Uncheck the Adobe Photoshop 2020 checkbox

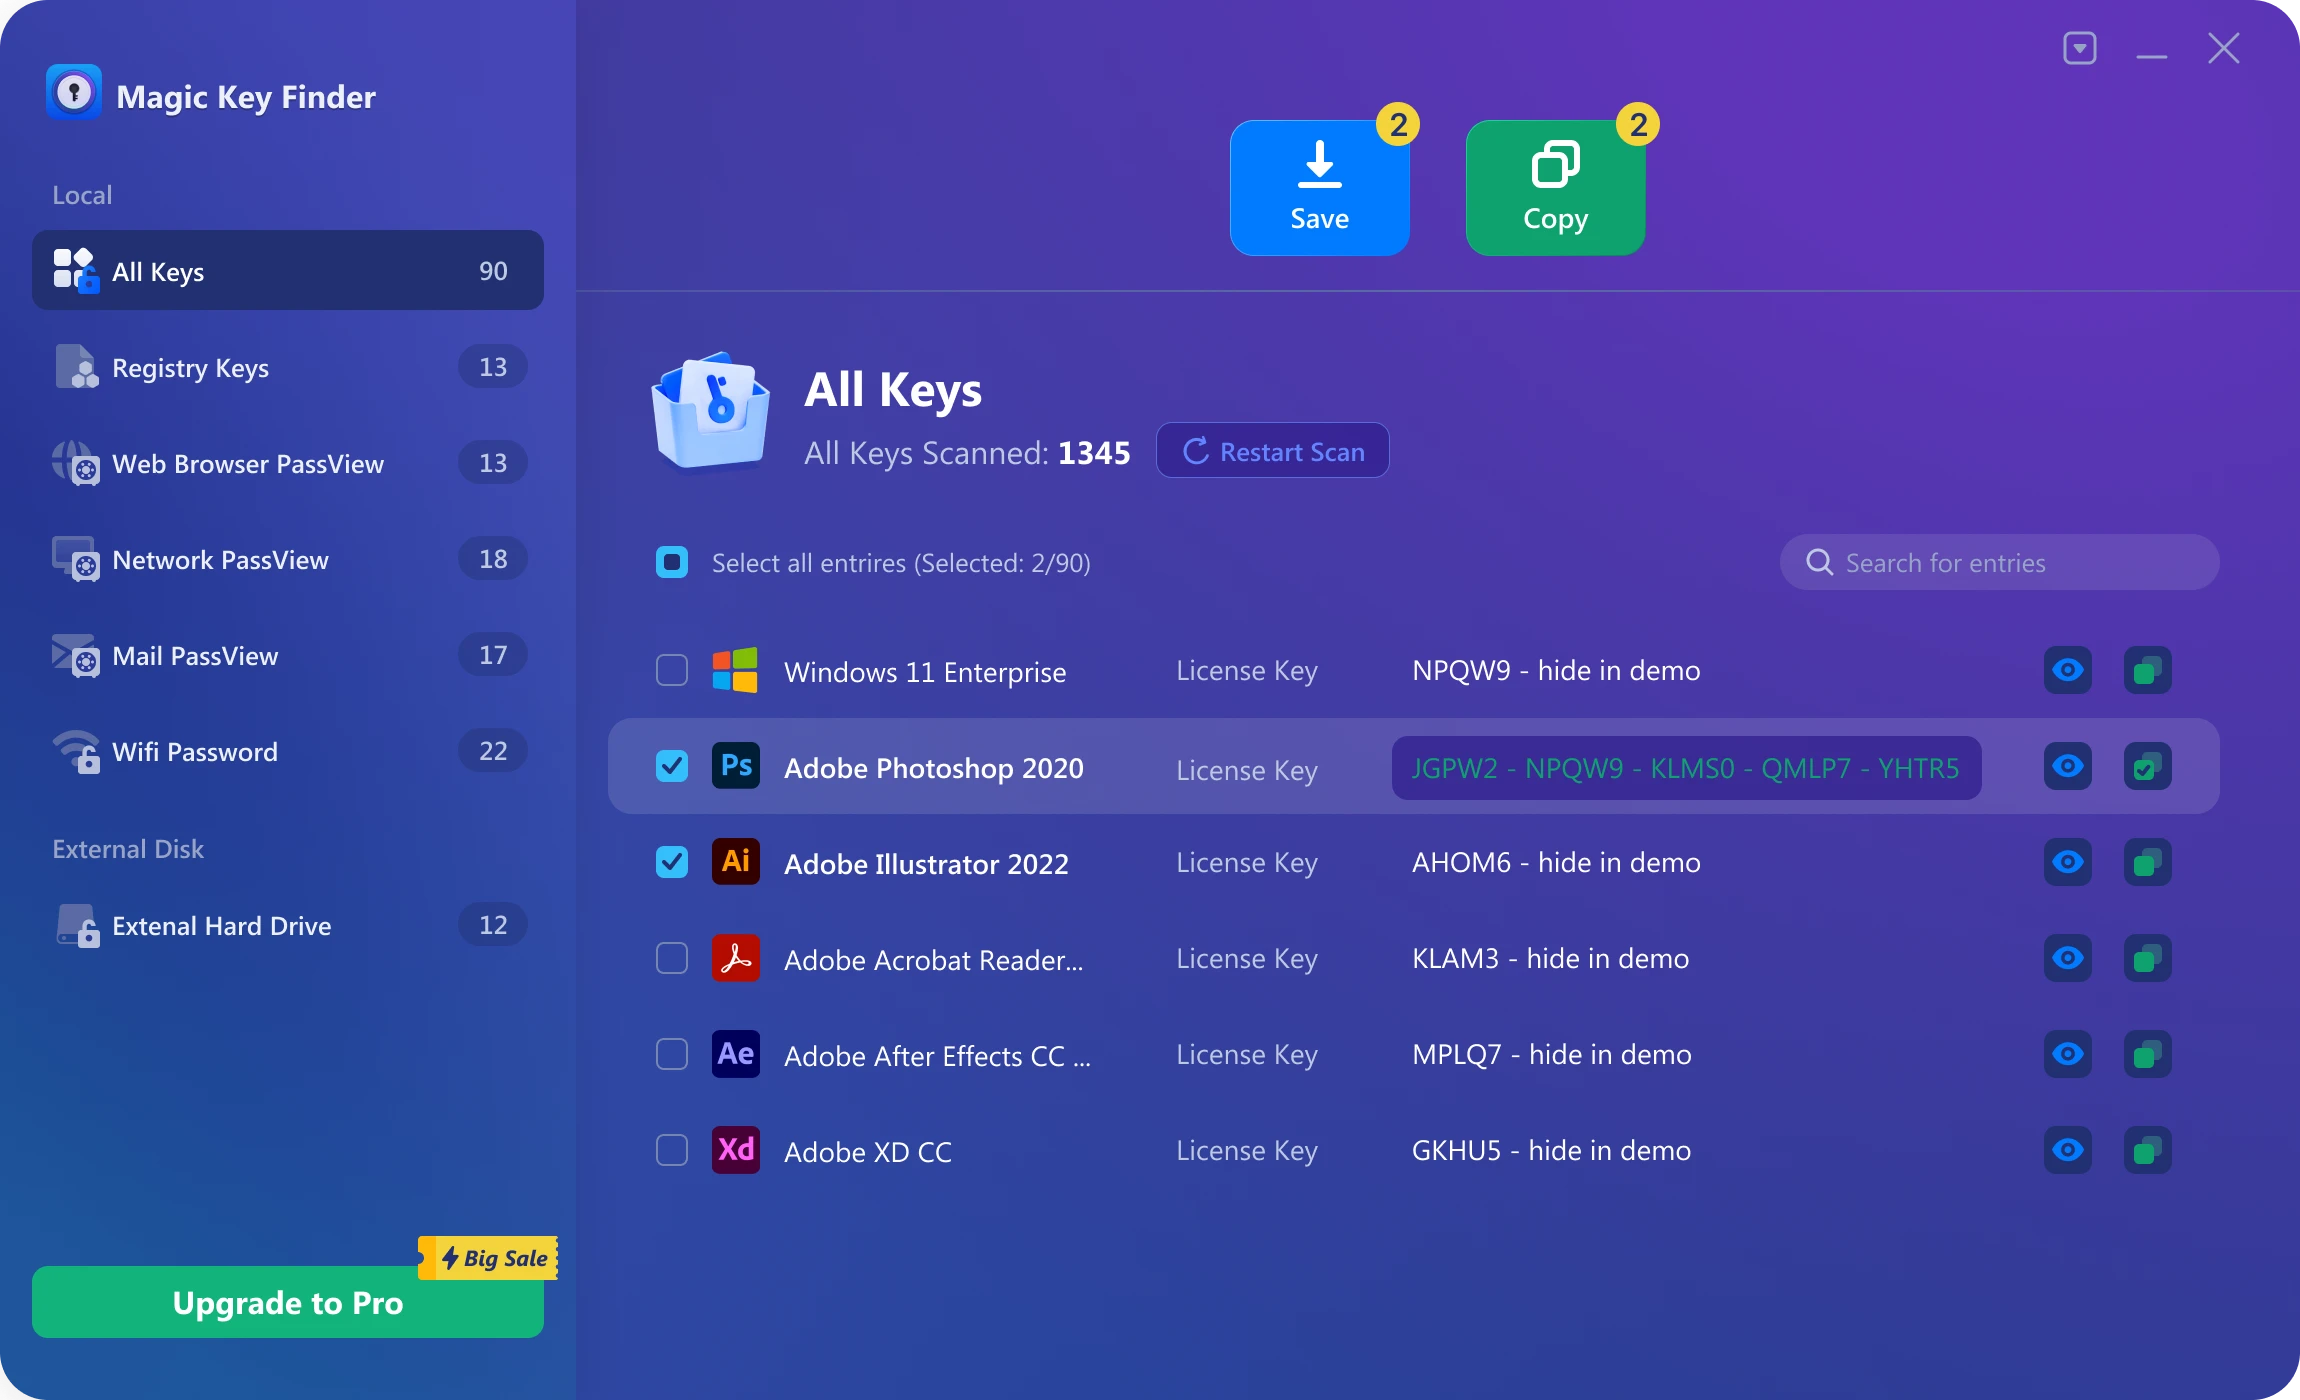672,766
